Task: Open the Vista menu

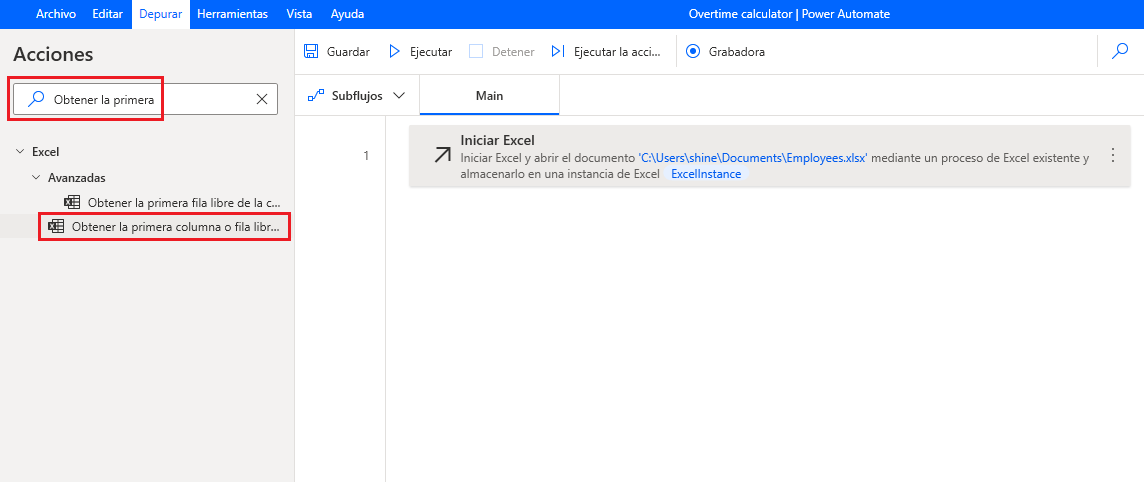Action: point(299,14)
